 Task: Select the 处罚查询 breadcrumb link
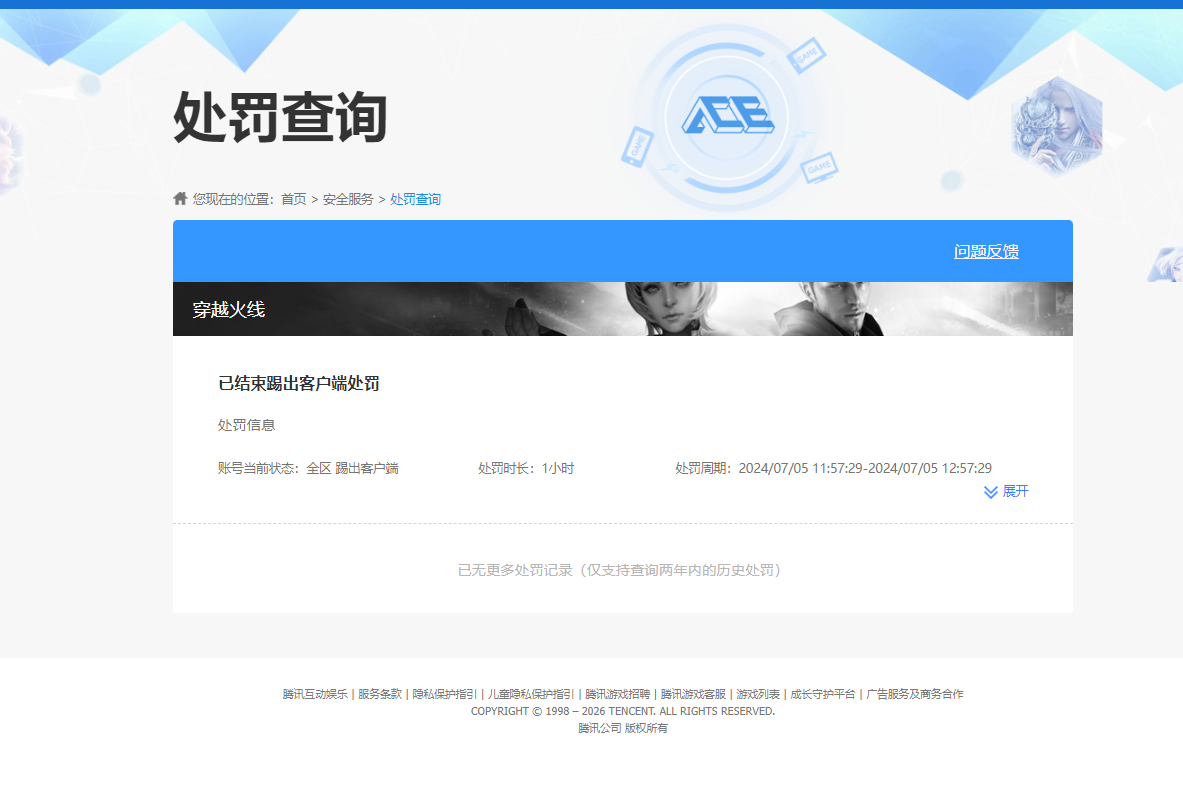point(416,199)
